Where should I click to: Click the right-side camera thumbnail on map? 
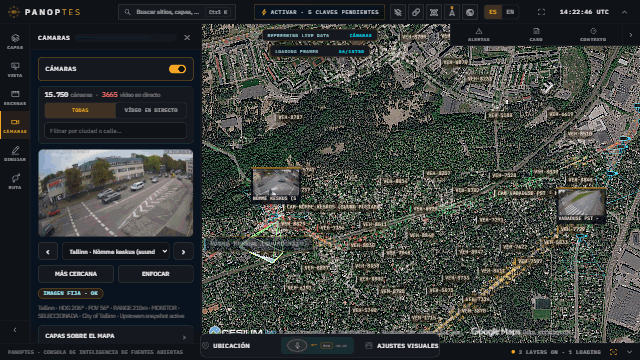(x=581, y=205)
